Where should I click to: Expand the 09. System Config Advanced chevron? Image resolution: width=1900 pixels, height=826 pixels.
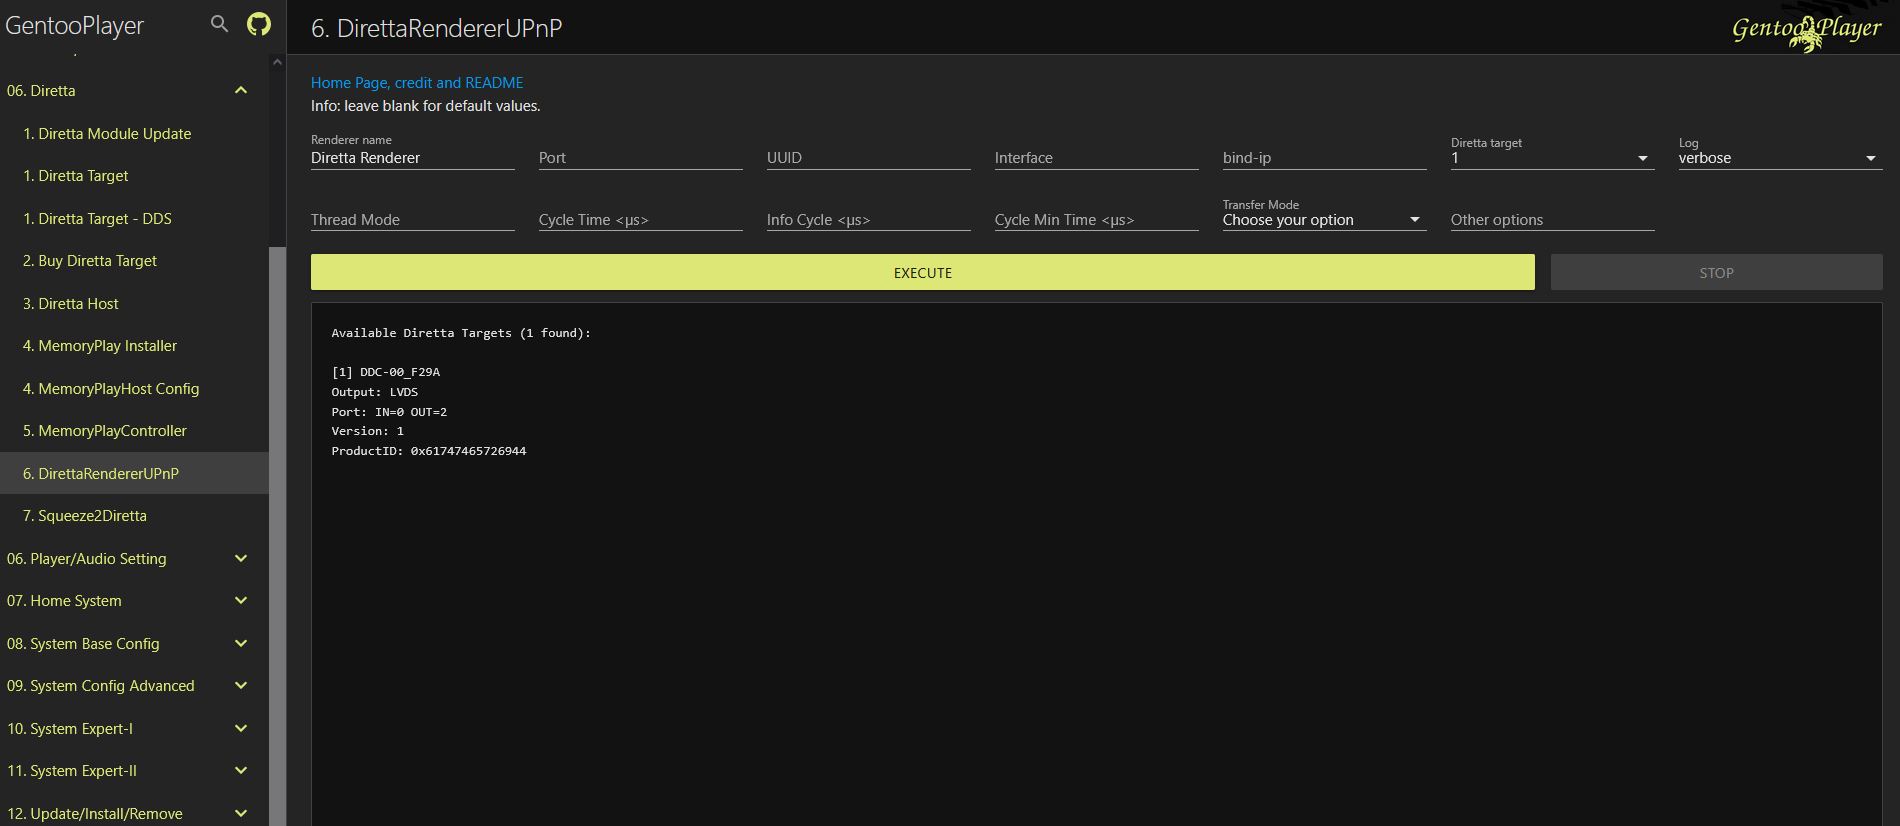pyautogui.click(x=241, y=686)
